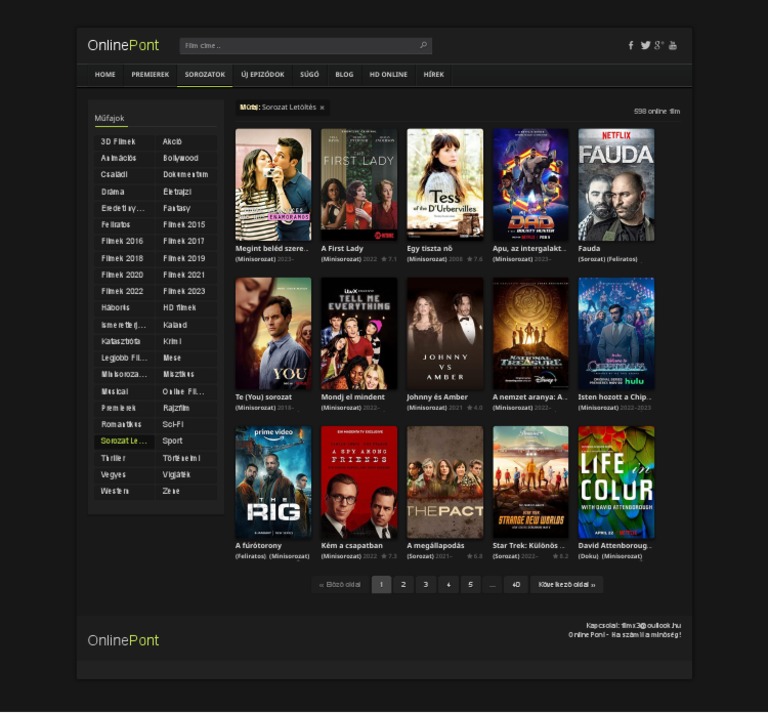Open the First Lady poster
Image resolution: width=768 pixels, height=713 pixels.
point(359,185)
